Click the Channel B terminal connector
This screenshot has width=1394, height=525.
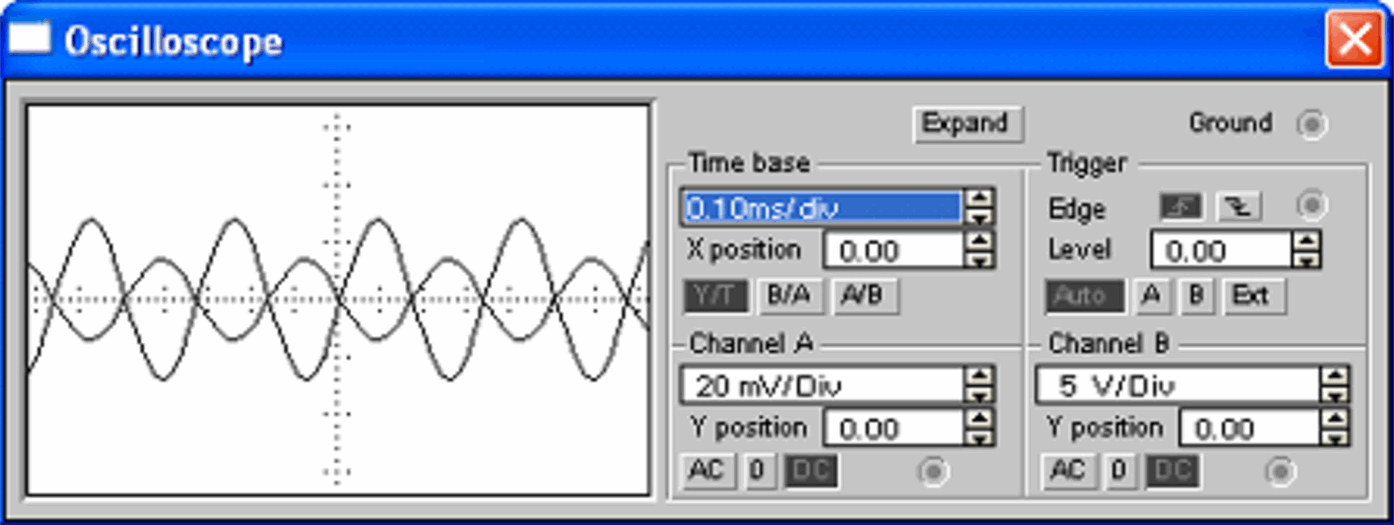point(1281,472)
